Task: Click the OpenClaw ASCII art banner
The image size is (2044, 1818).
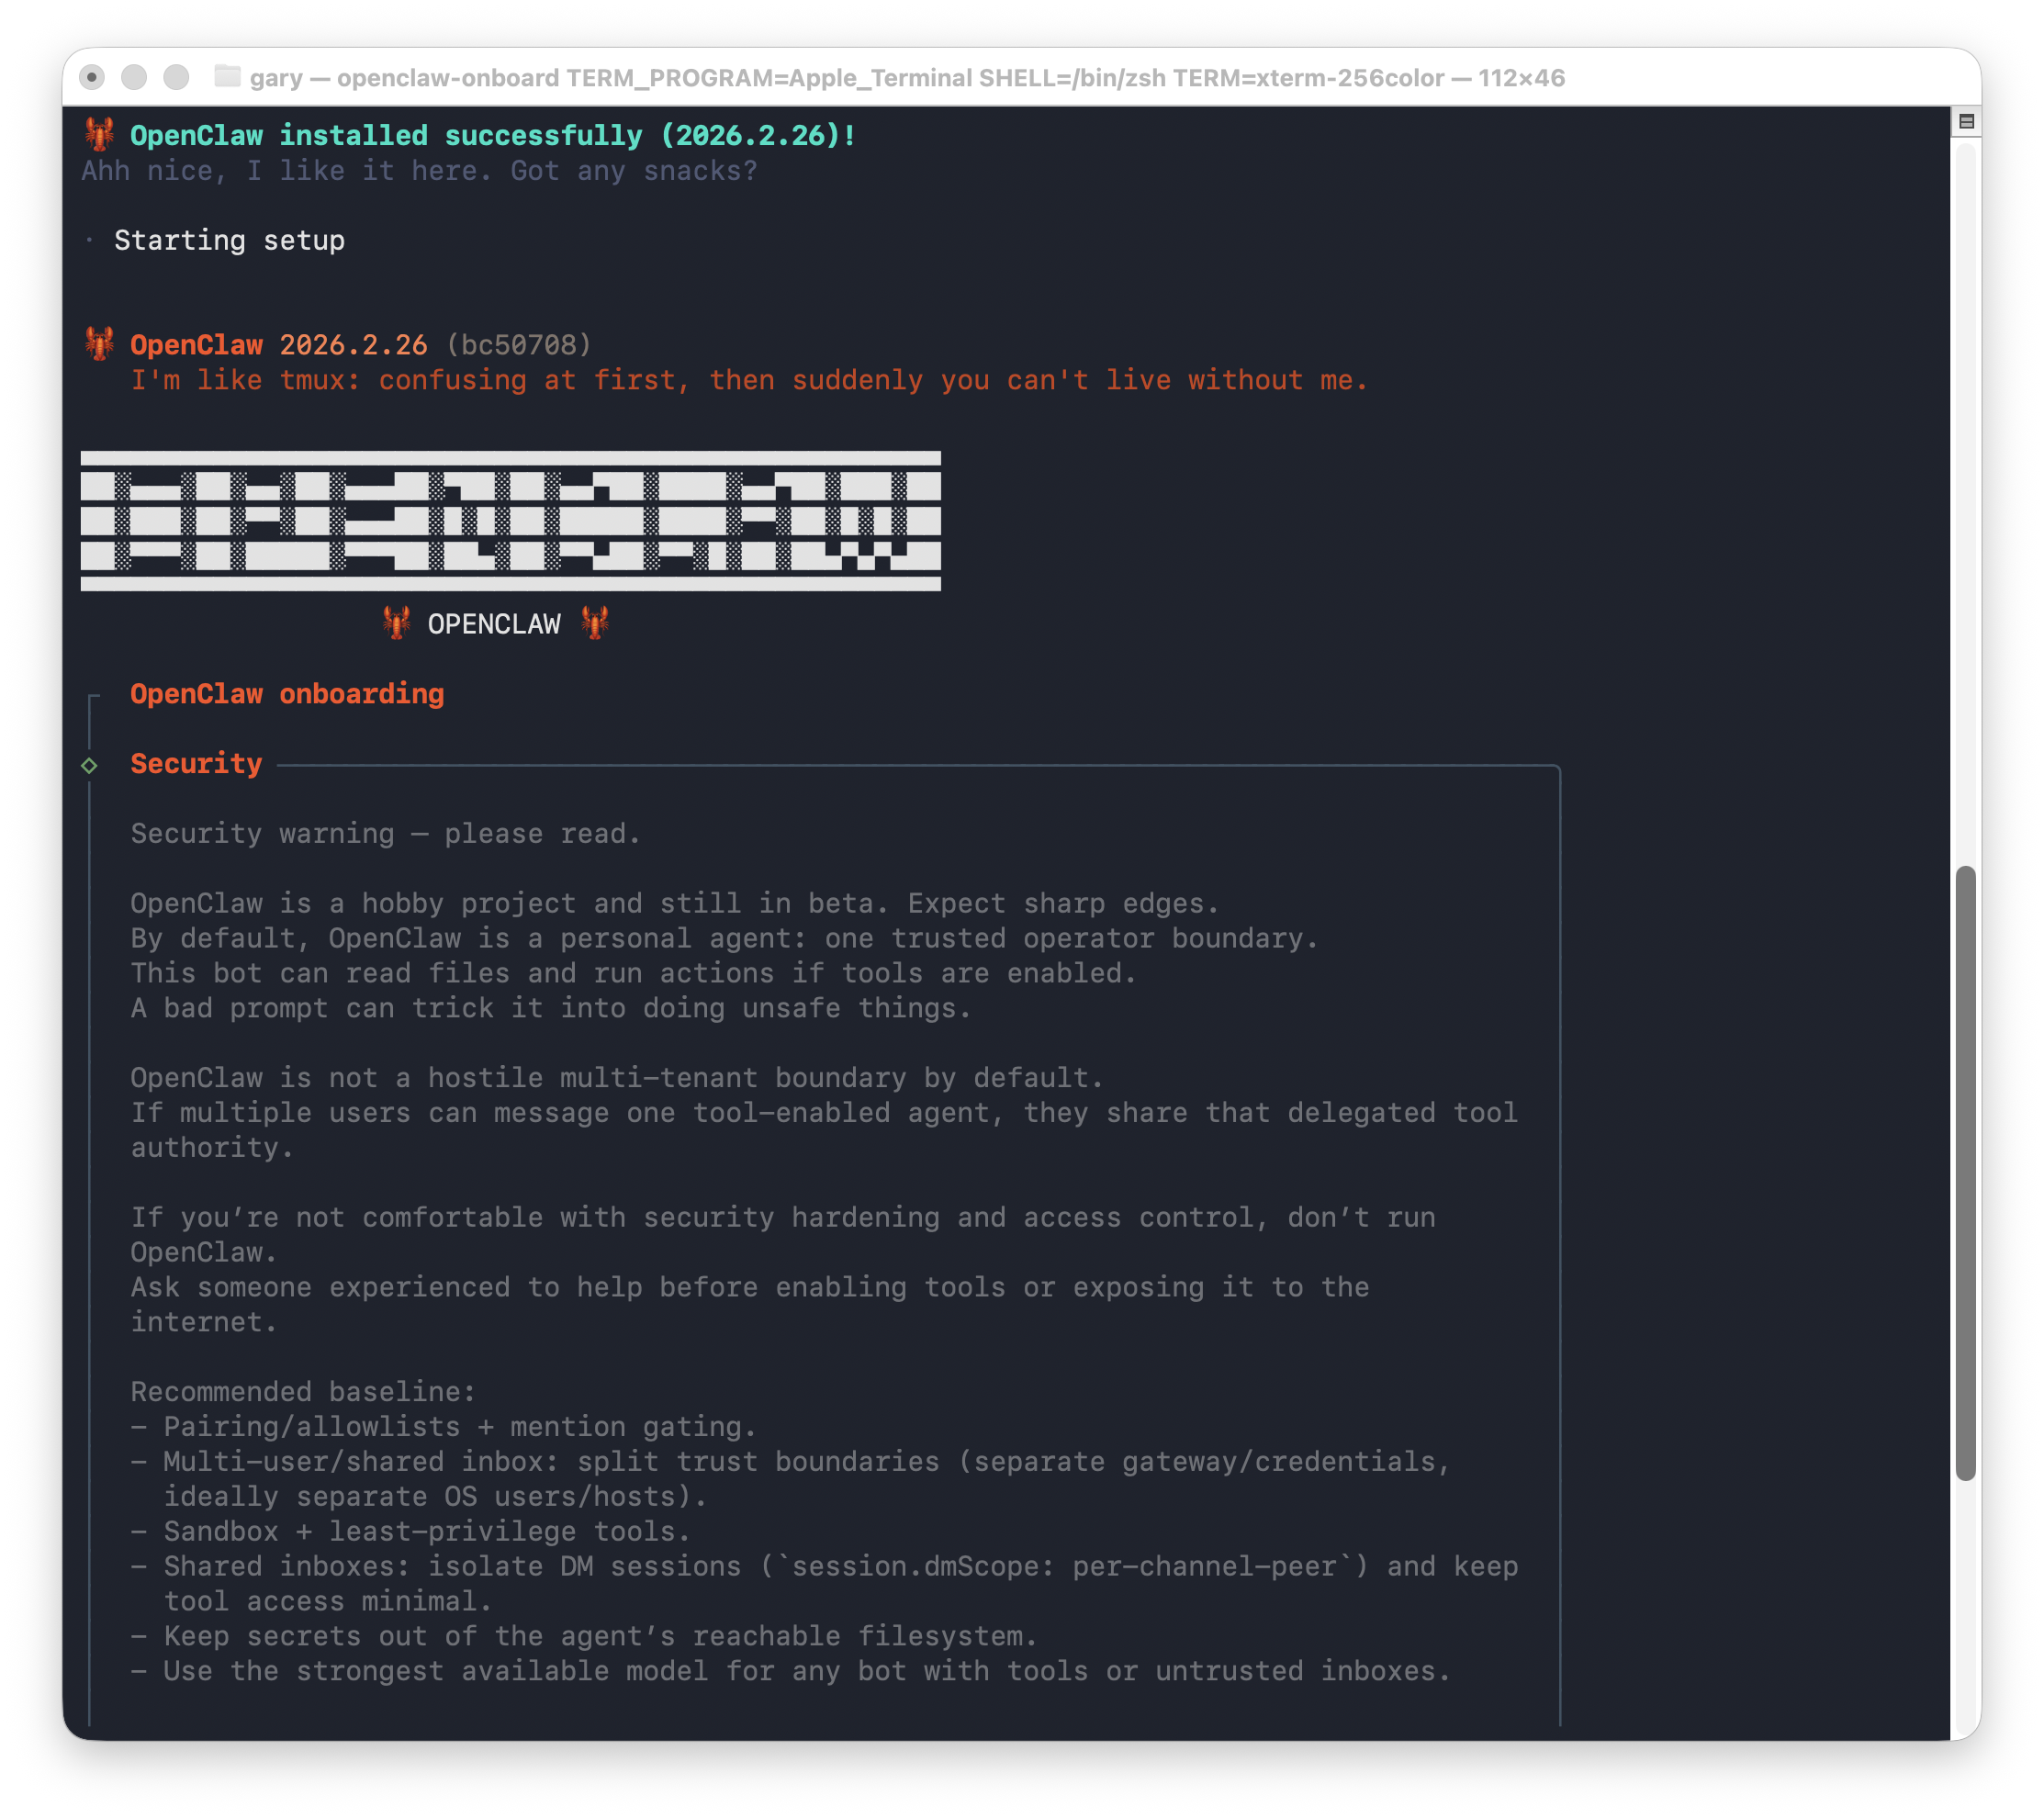Action: (x=510, y=521)
